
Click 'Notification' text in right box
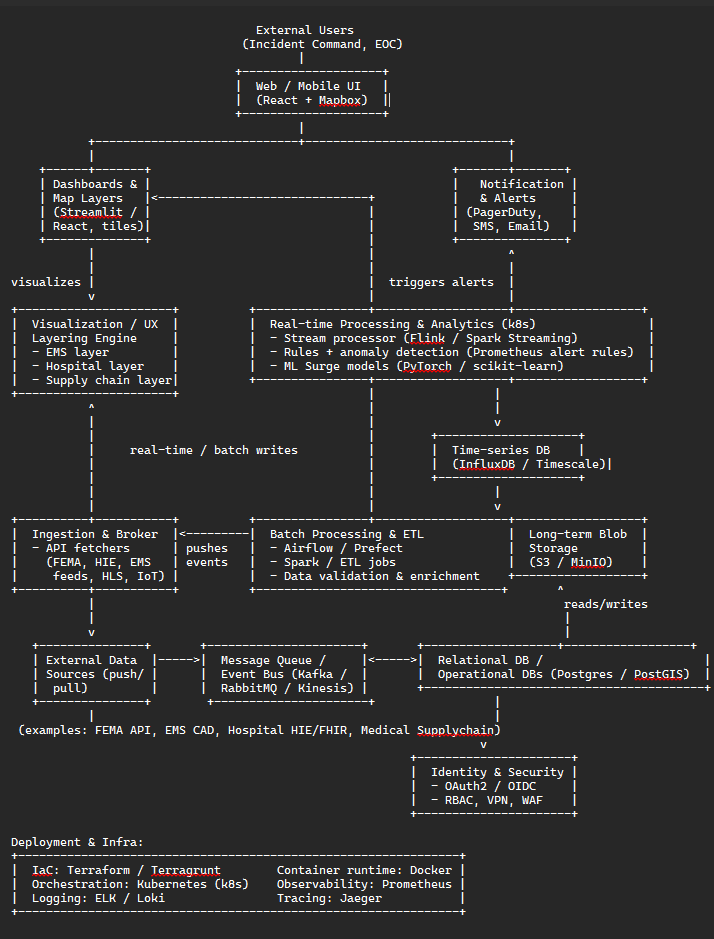pyautogui.click(x=522, y=184)
